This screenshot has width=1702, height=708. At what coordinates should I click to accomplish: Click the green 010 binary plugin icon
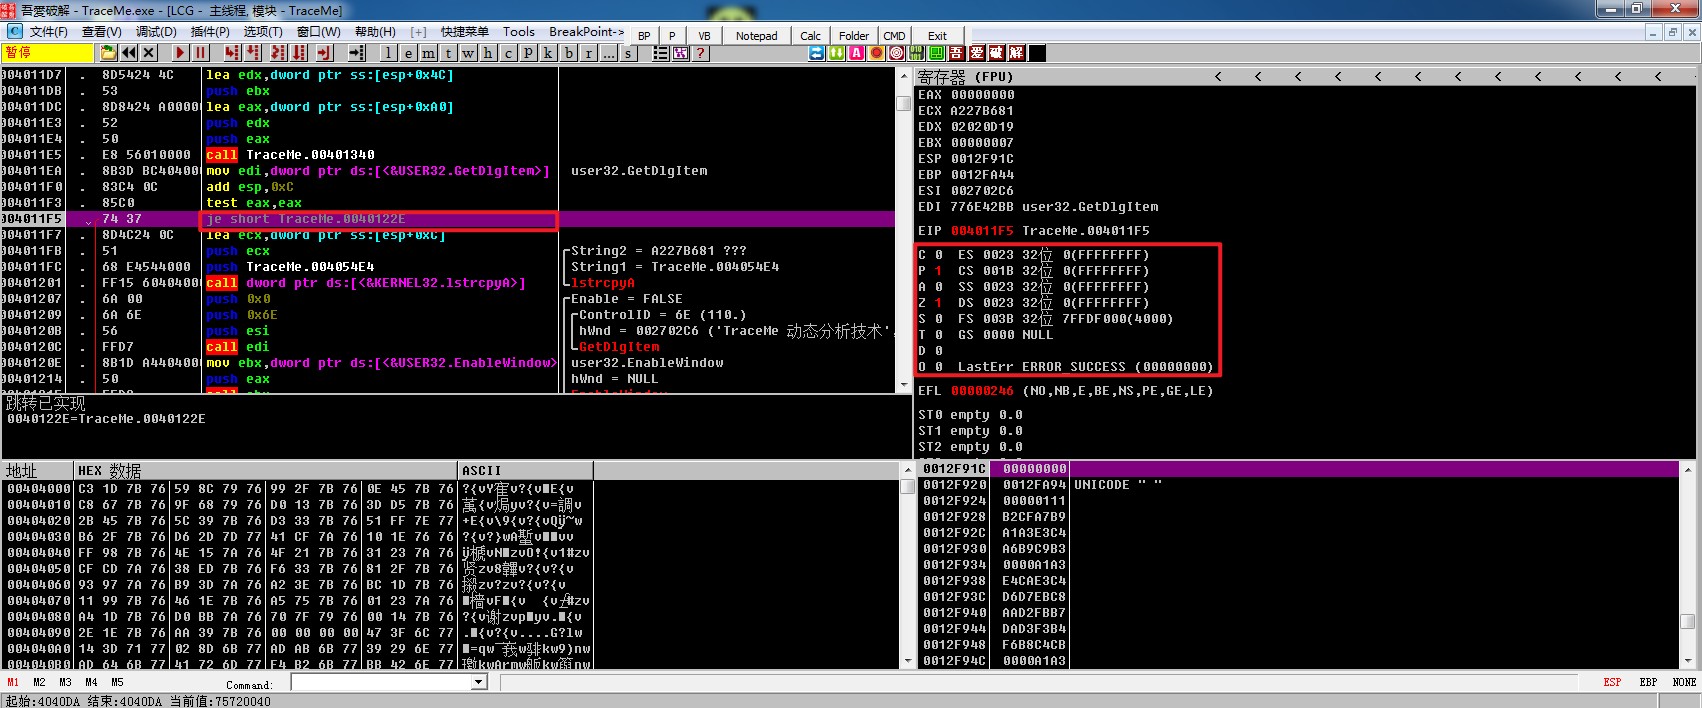(917, 53)
